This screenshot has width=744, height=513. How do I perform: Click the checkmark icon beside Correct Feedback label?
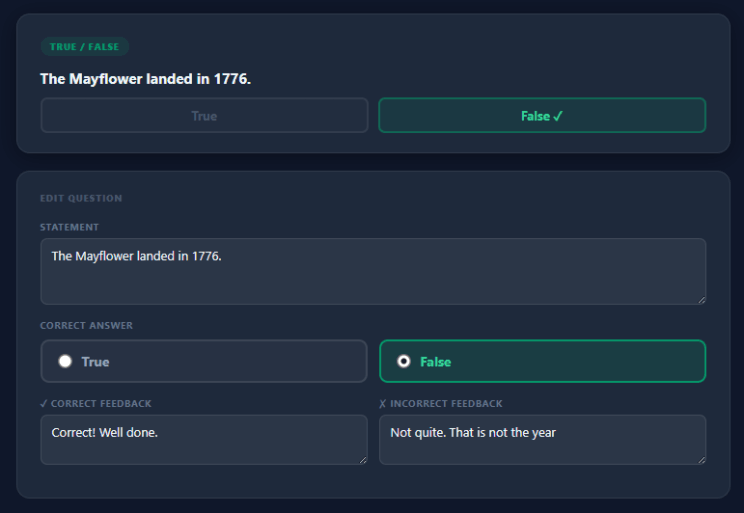(44, 404)
